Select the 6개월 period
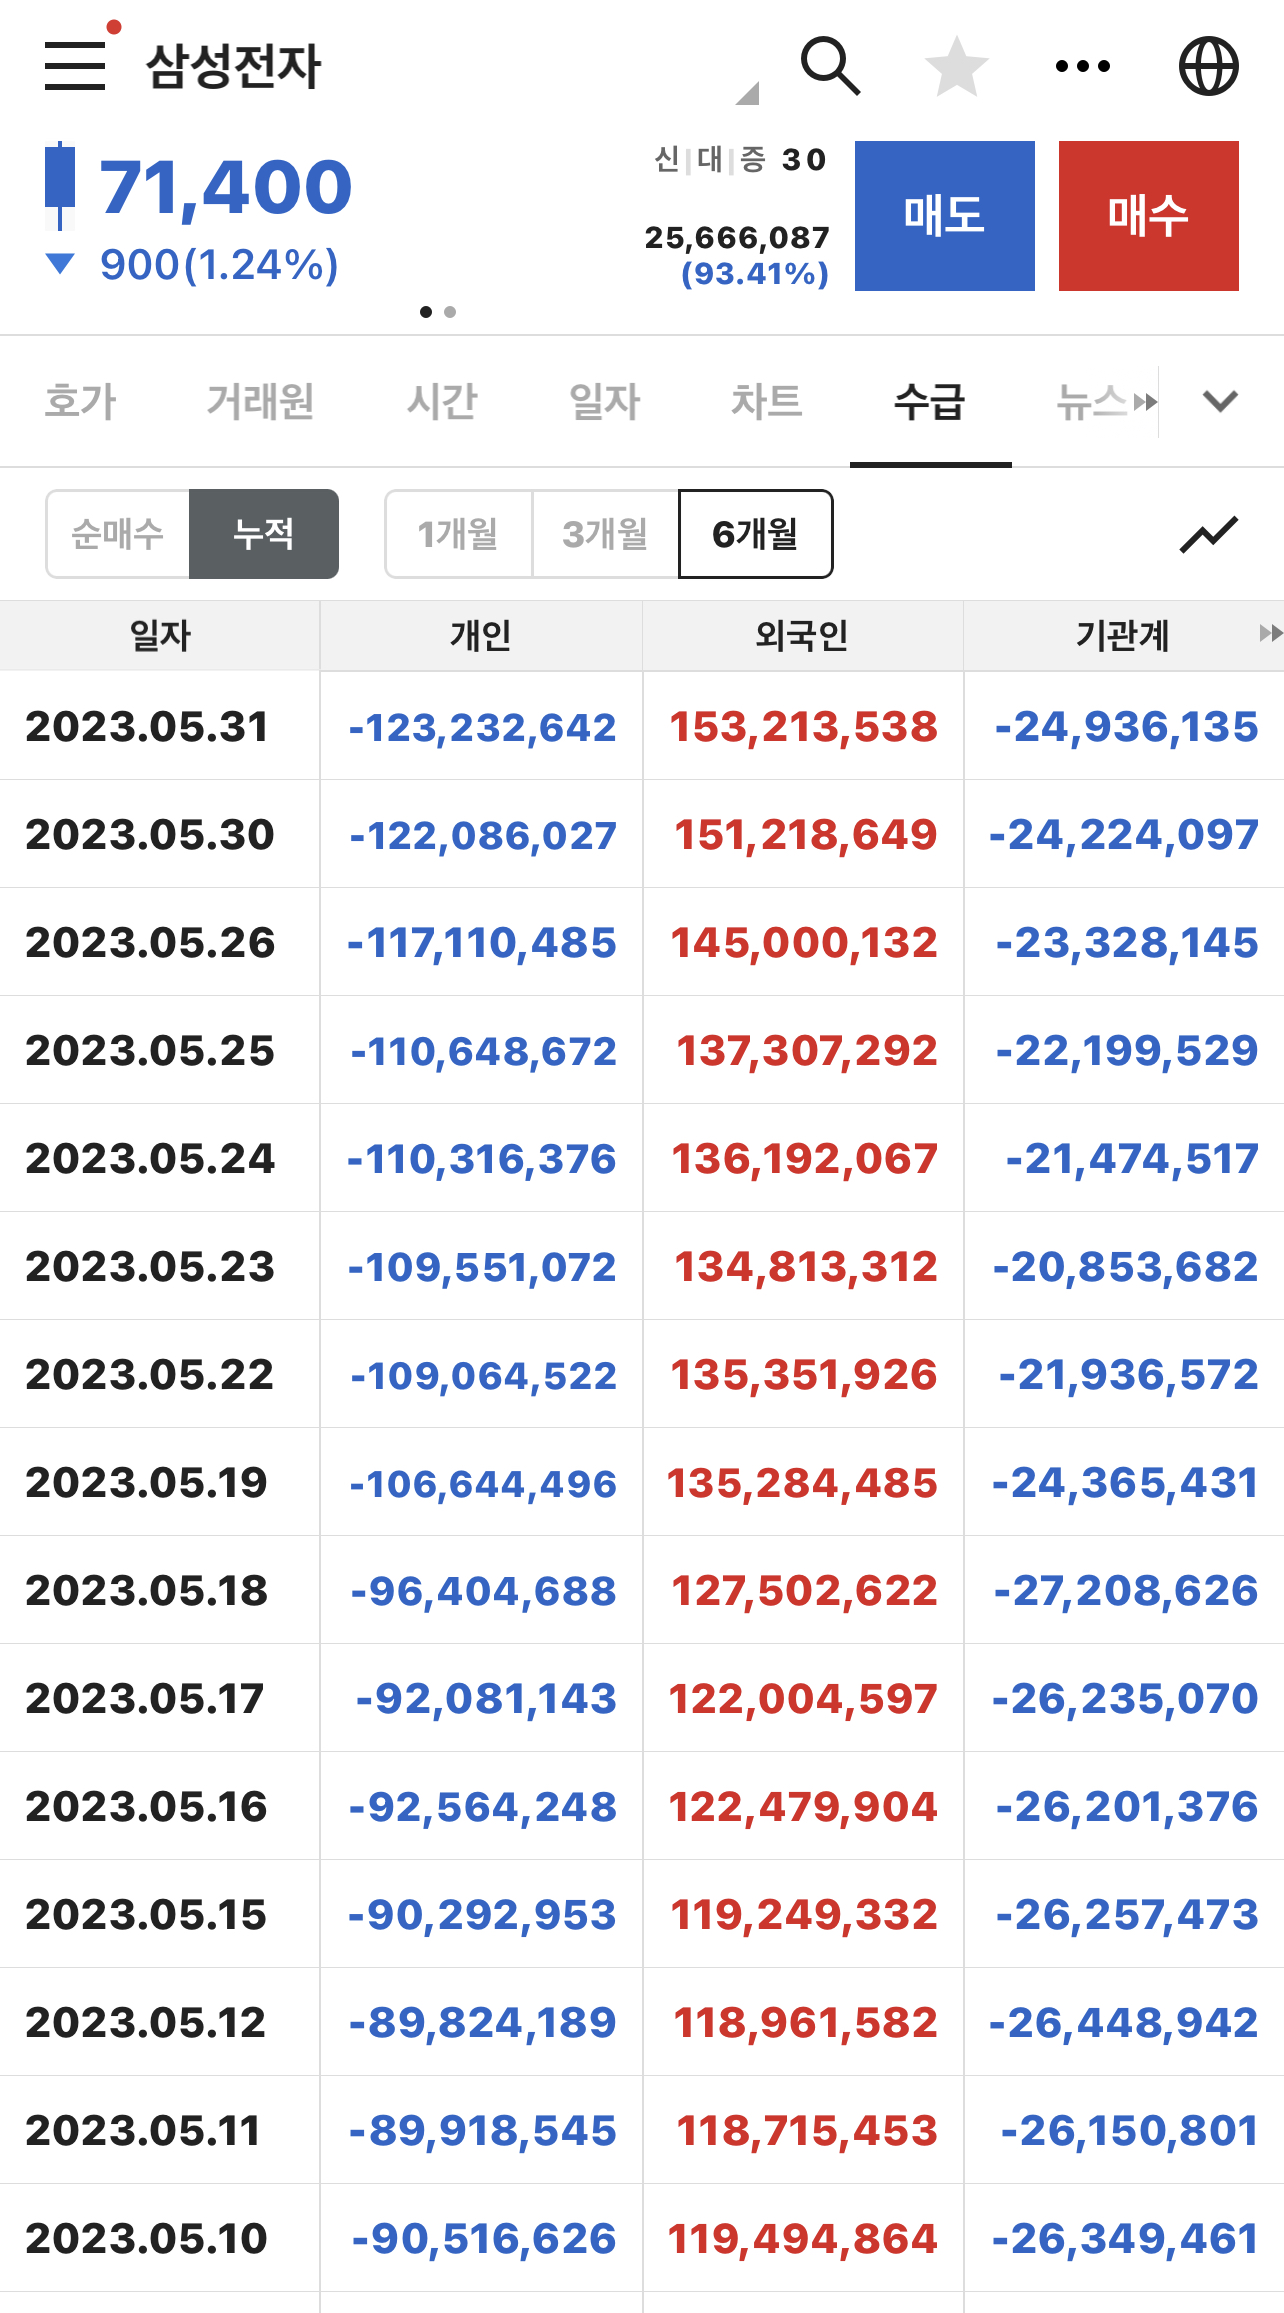Viewport: 1284px width, 2313px height. click(755, 534)
